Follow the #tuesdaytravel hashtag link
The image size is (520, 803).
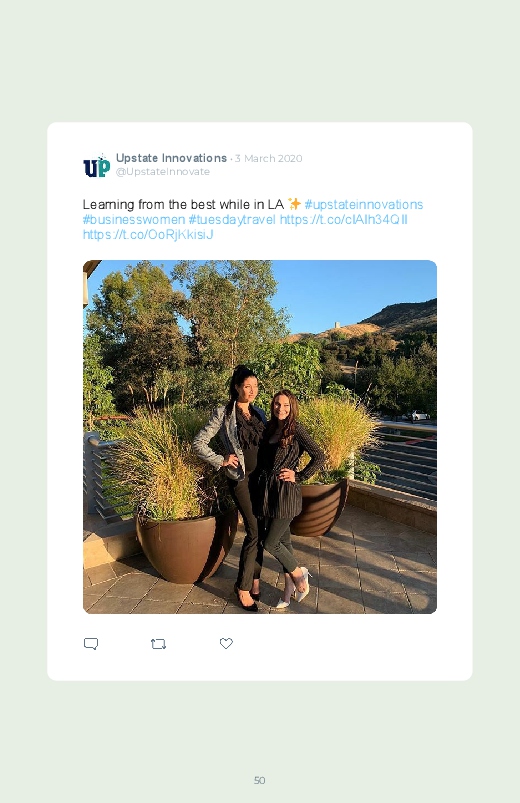tap(232, 220)
